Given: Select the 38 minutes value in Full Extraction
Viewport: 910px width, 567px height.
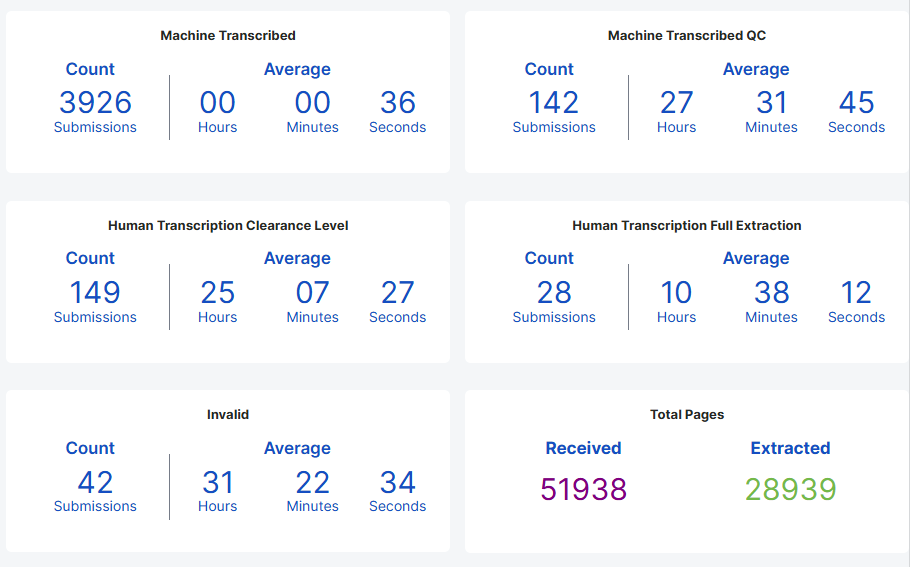Looking at the screenshot, I should click(x=771, y=293).
